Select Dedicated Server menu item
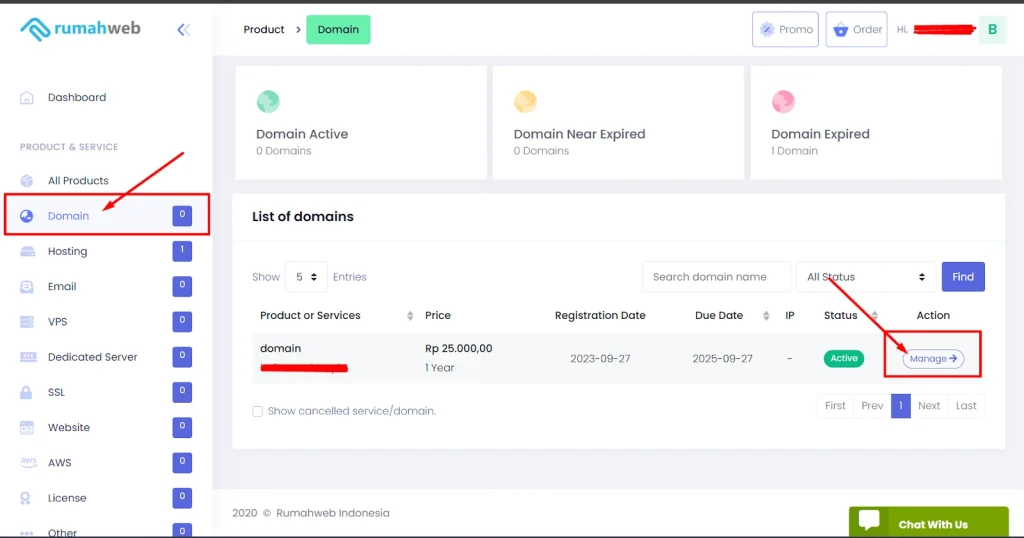Viewport: 1024px width, 538px height. pyautogui.click(x=92, y=357)
